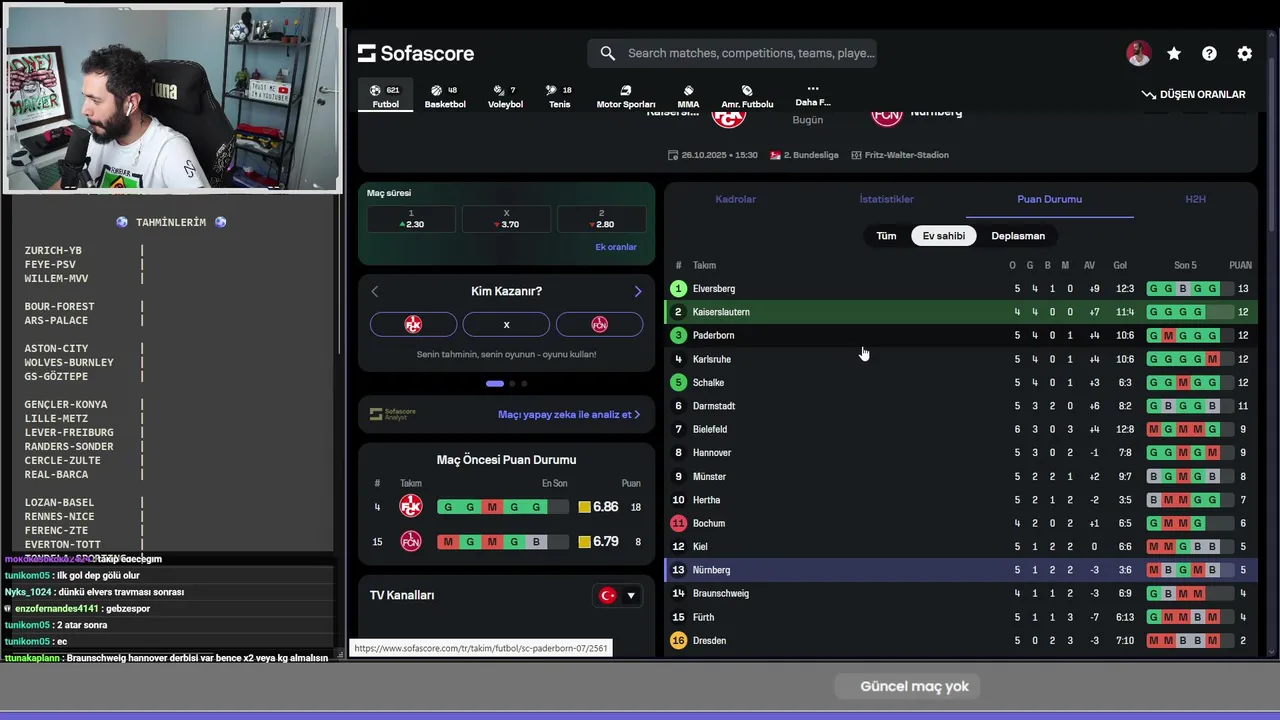This screenshot has width=1280, height=720.
Task: Select the Voleybol sport icon
Action: tap(497, 90)
